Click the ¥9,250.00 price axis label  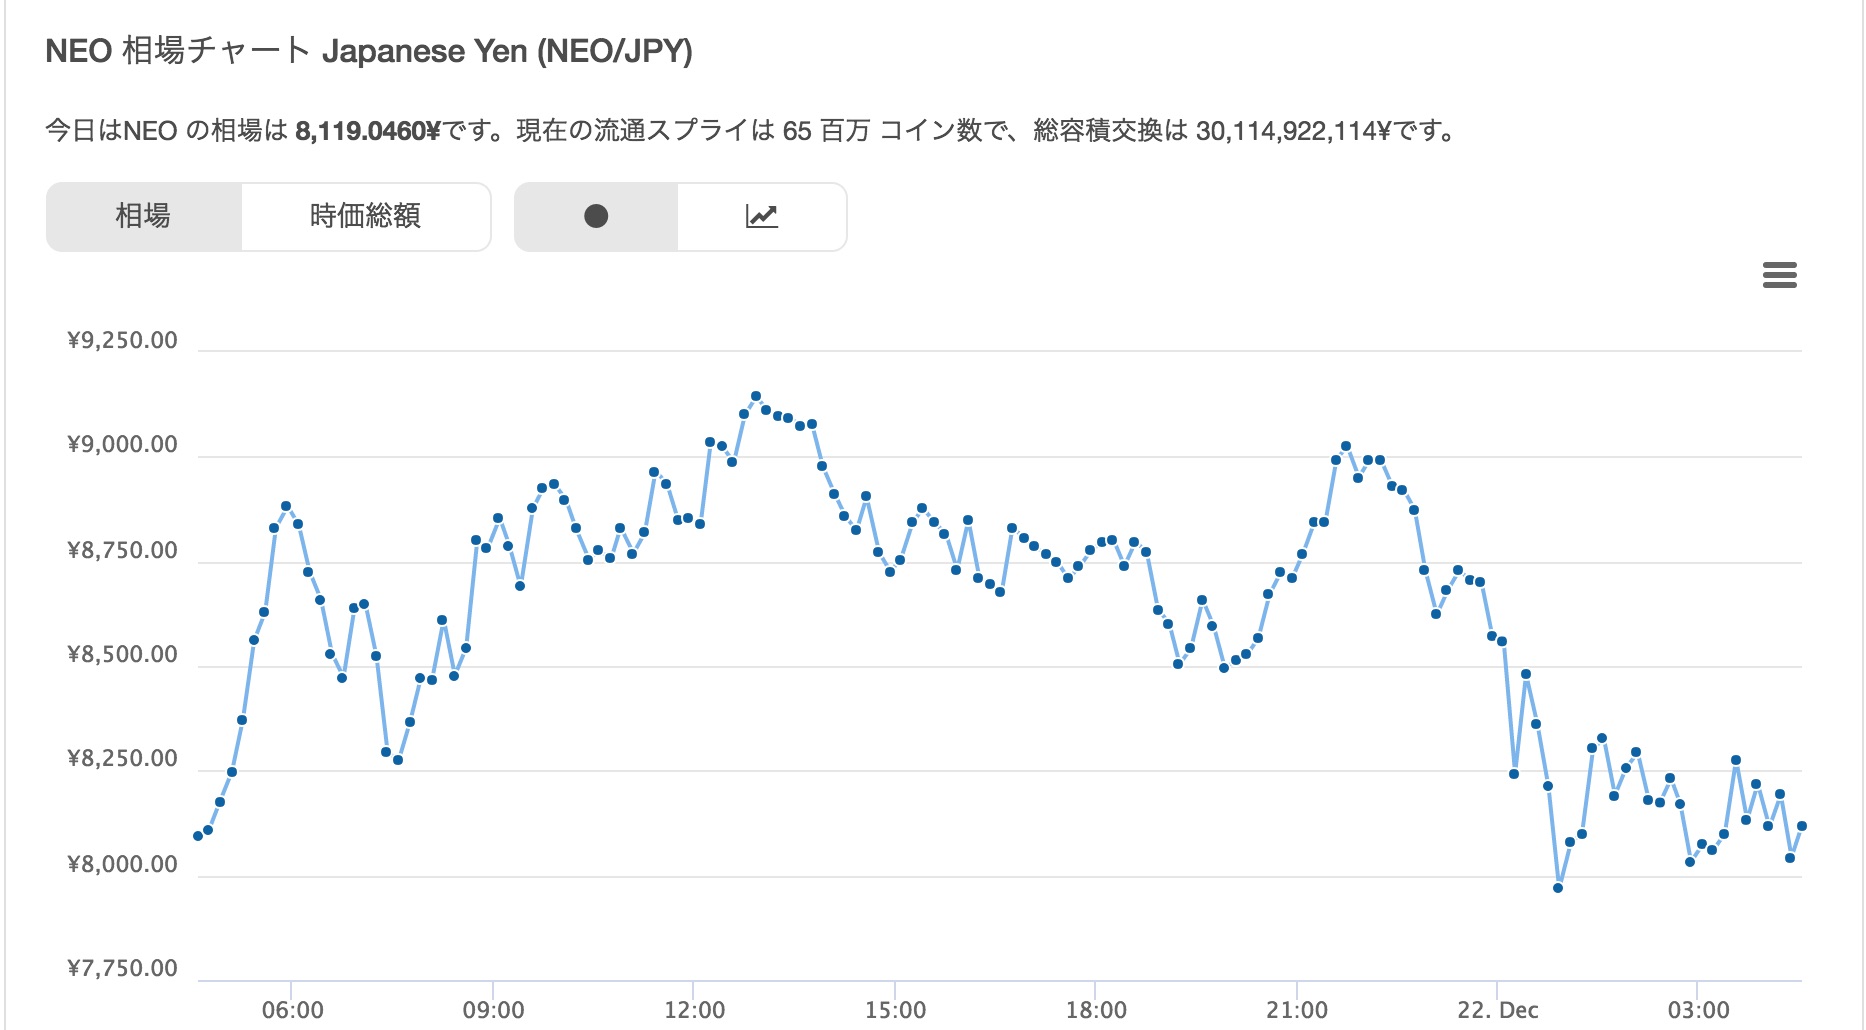[x=122, y=341]
